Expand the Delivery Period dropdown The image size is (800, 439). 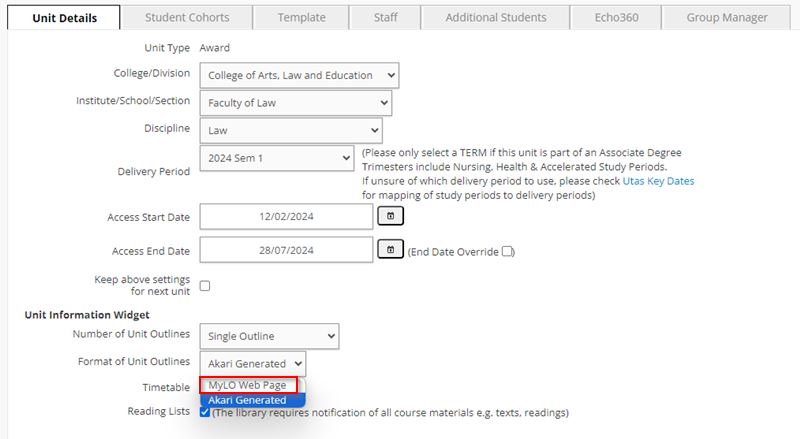tap(277, 158)
